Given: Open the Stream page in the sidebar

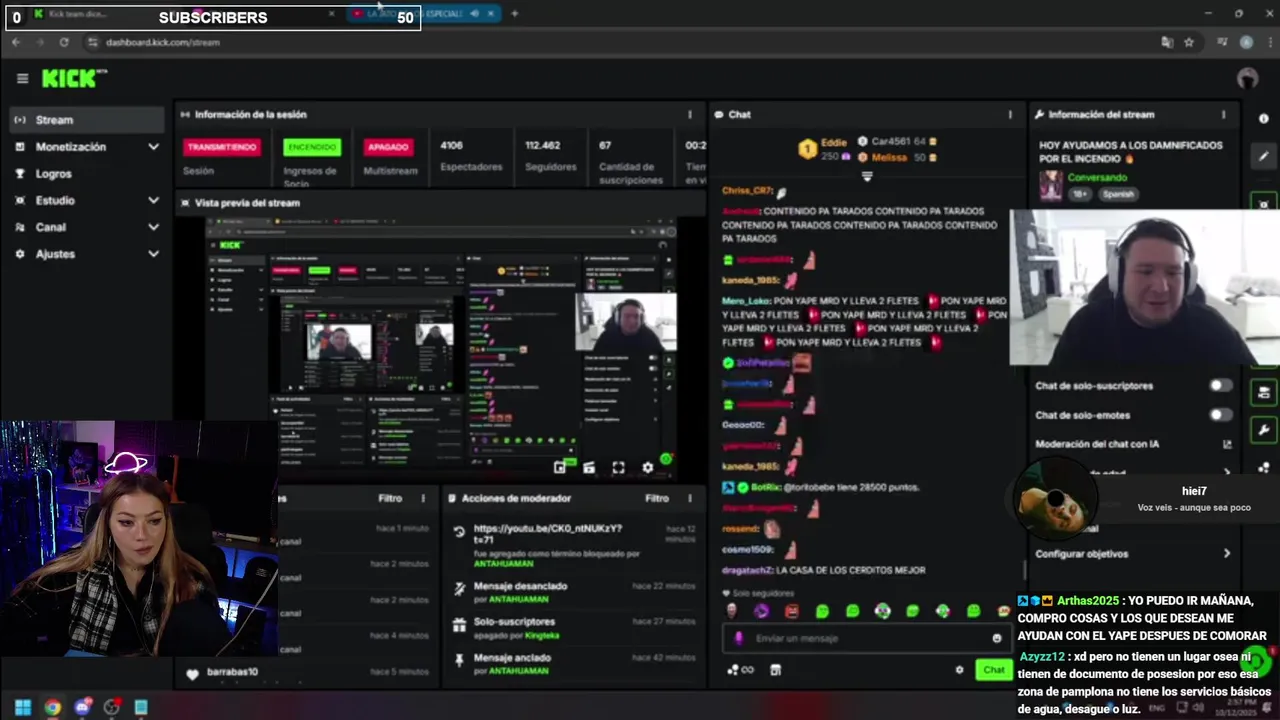Looking at the screenshot, I should 87,120.
